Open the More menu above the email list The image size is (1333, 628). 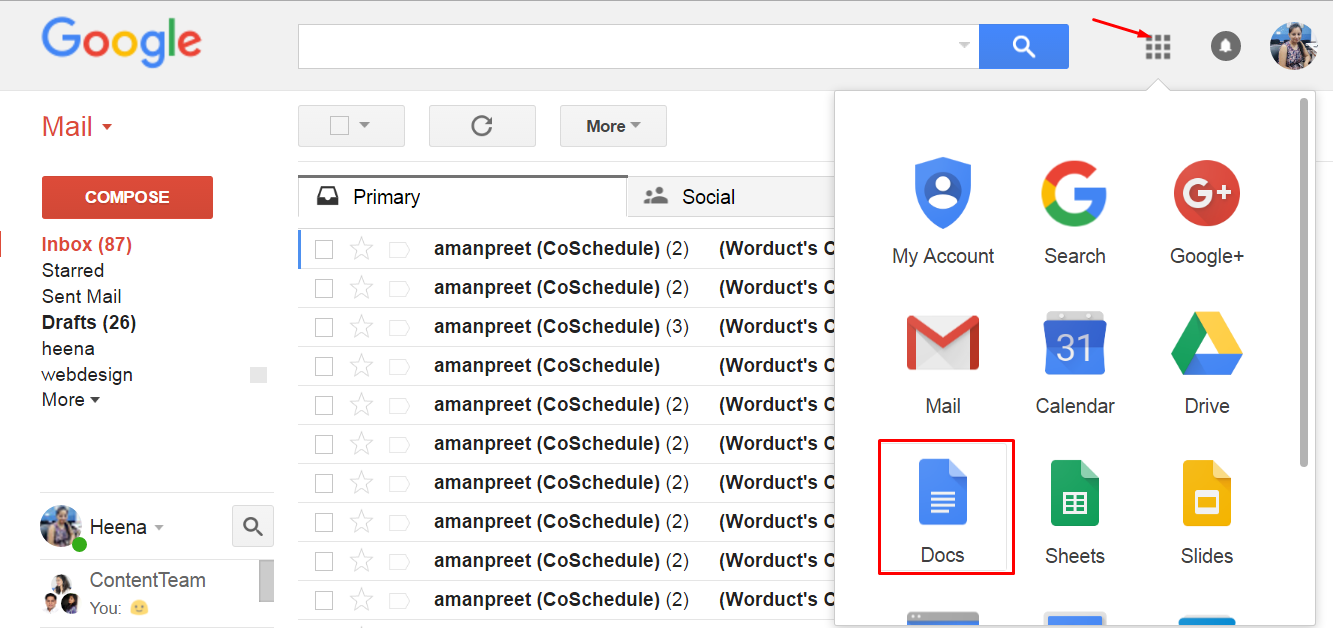pyautogui.click(x=613, y=125)
